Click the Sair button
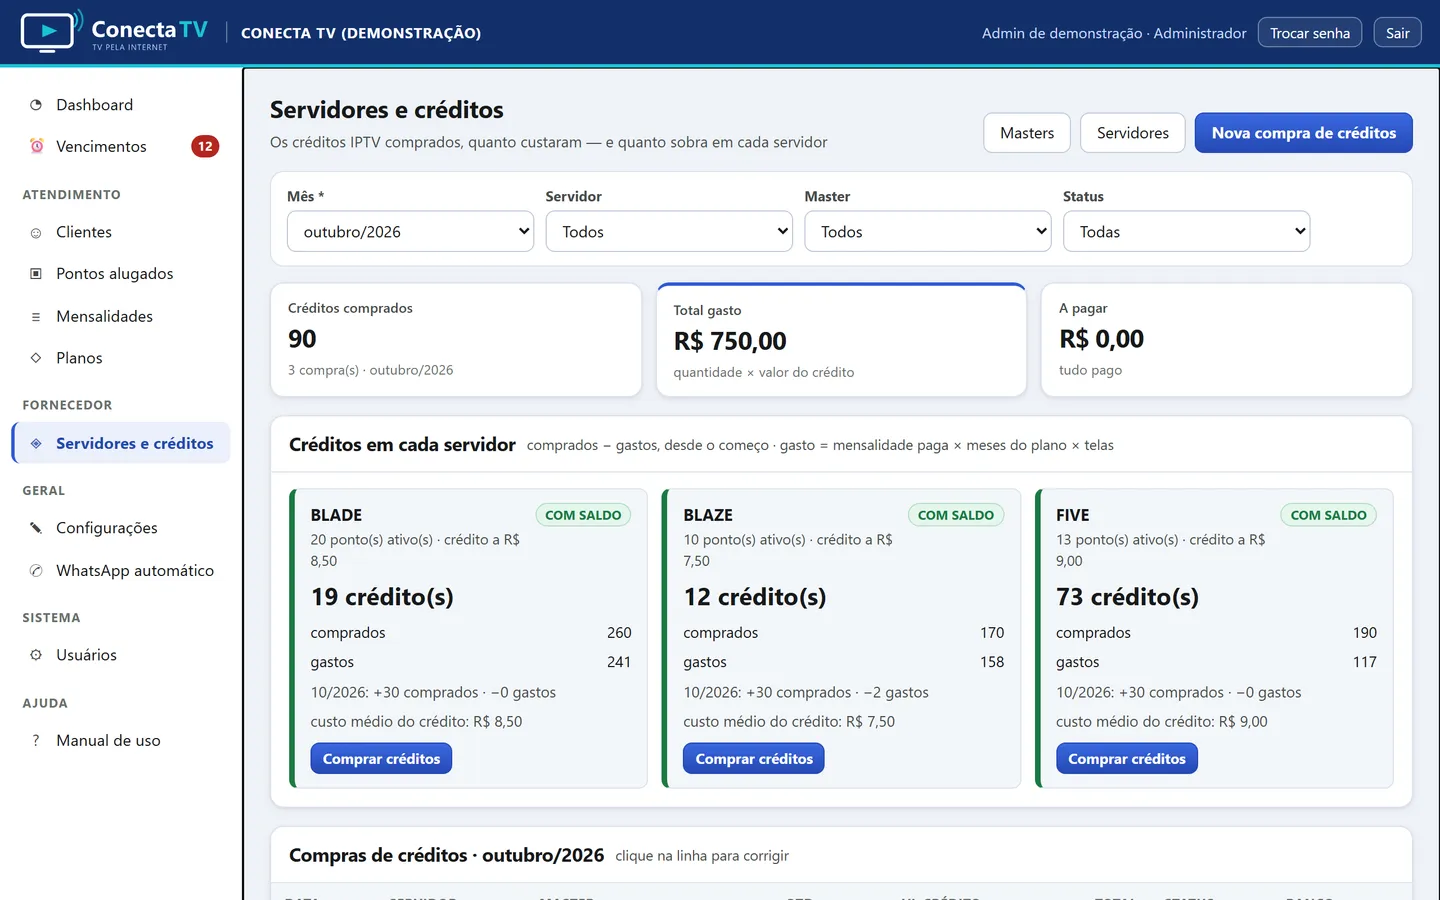 pos(1397,33)
